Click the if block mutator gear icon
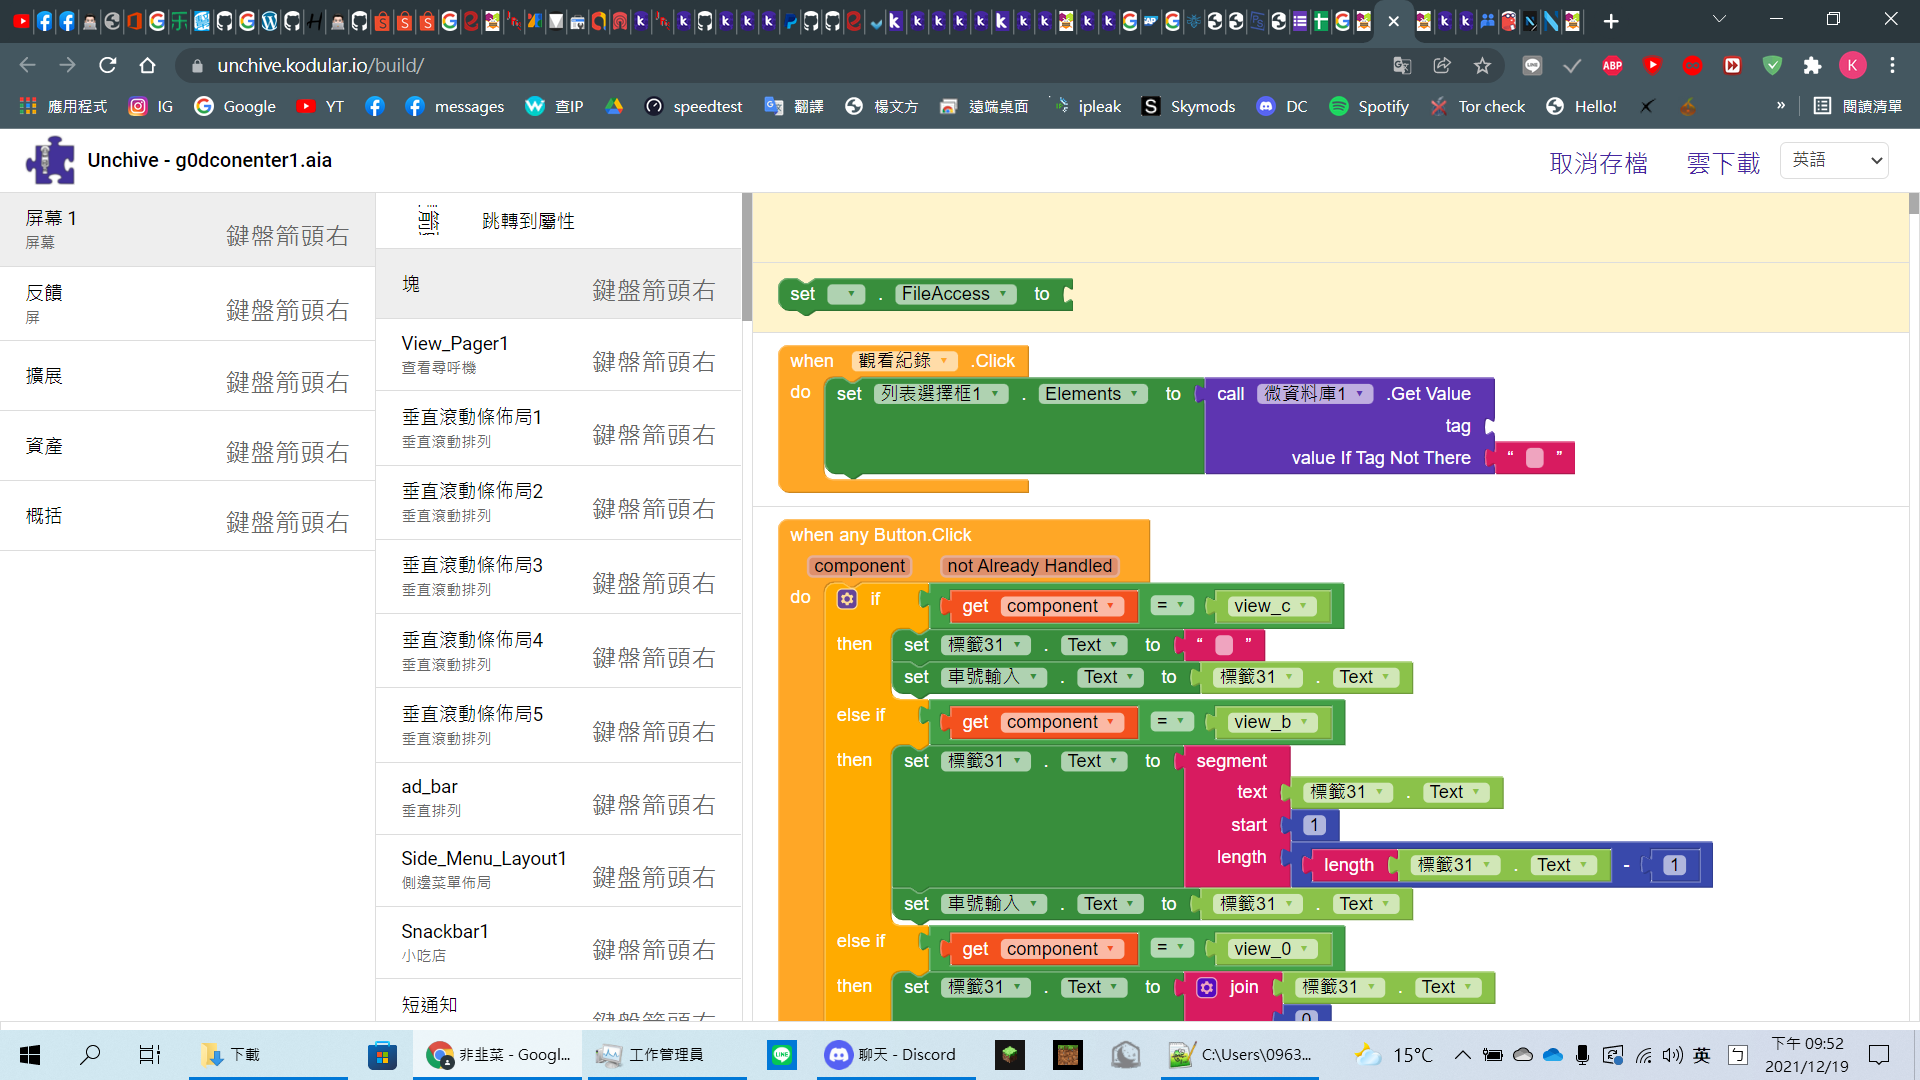The image size is (1920, 1080). 847,598
